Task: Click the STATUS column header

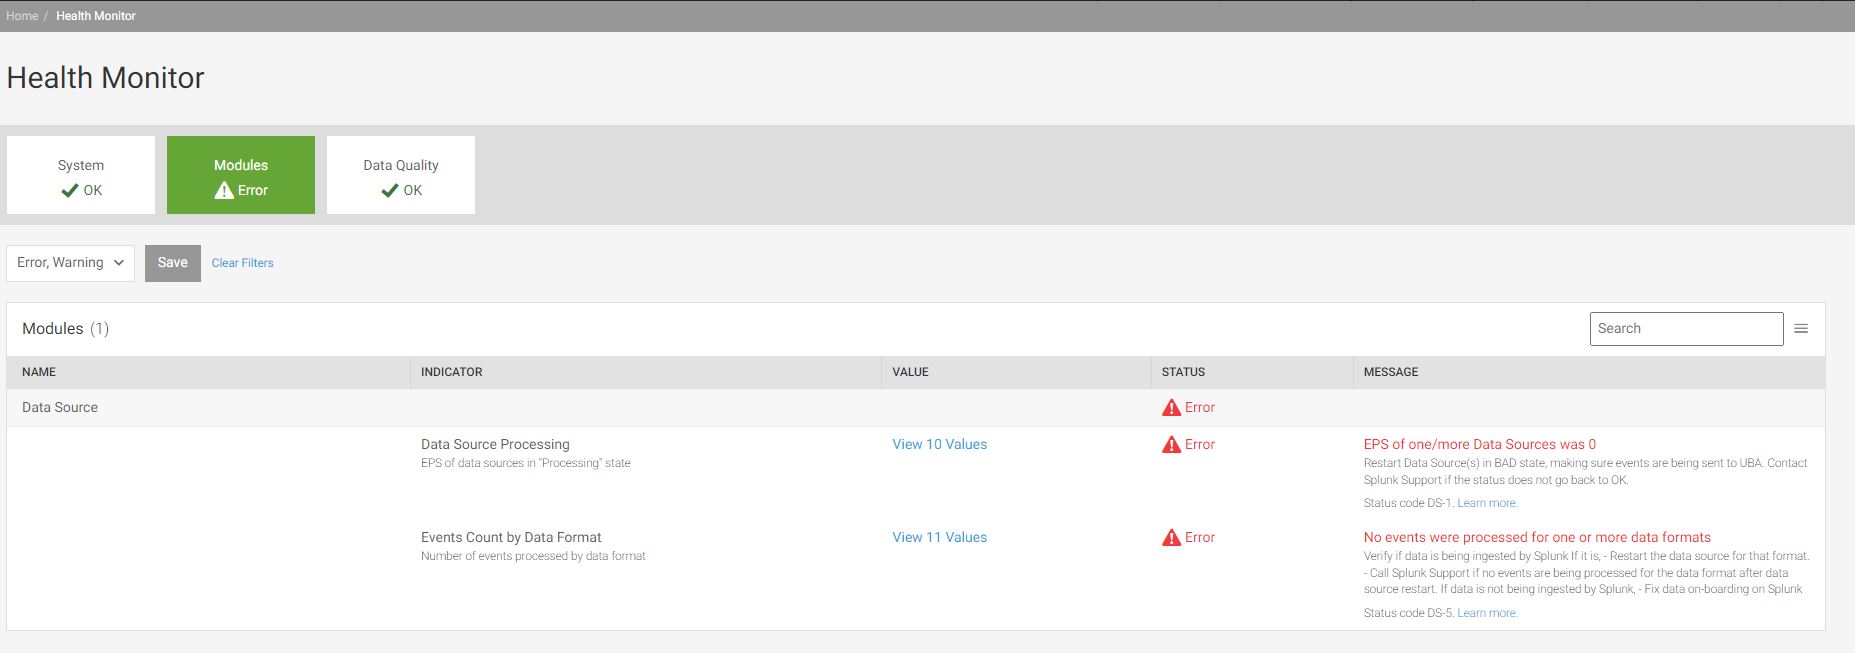Action: 1183,372
